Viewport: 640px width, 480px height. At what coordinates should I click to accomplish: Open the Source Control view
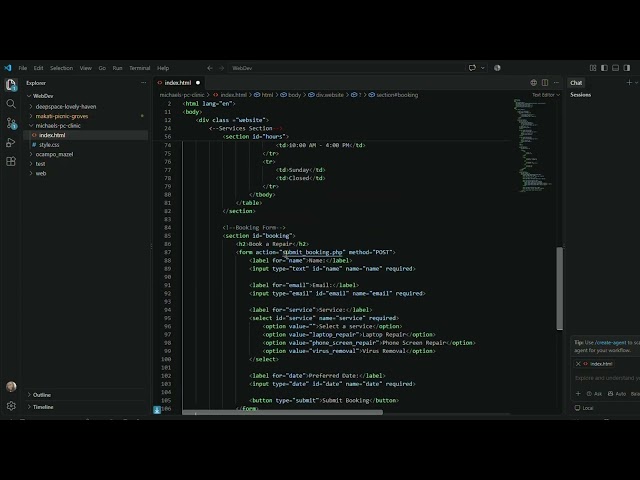(x=11, y=123)
